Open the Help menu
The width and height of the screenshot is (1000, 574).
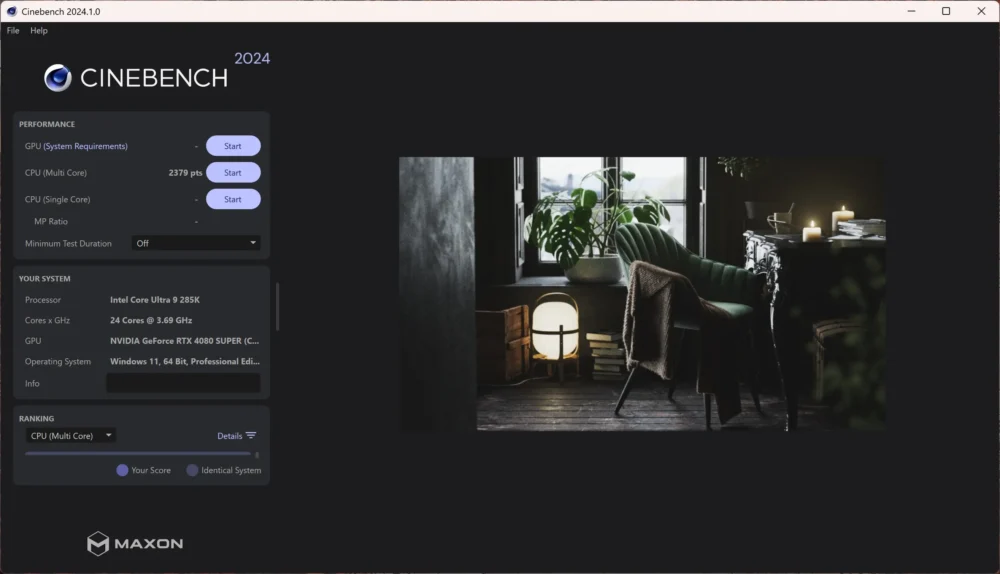(x=39, y=30)
